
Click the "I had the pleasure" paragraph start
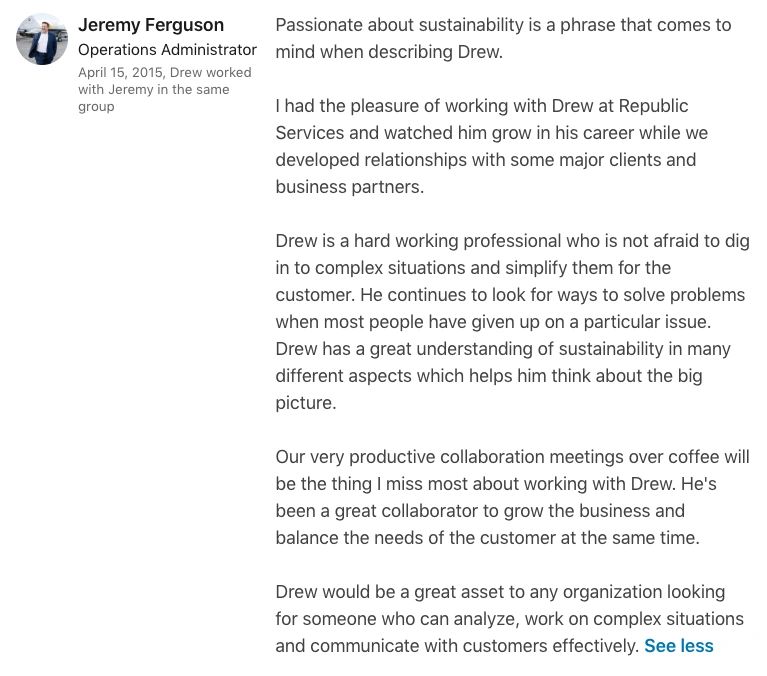340,106
